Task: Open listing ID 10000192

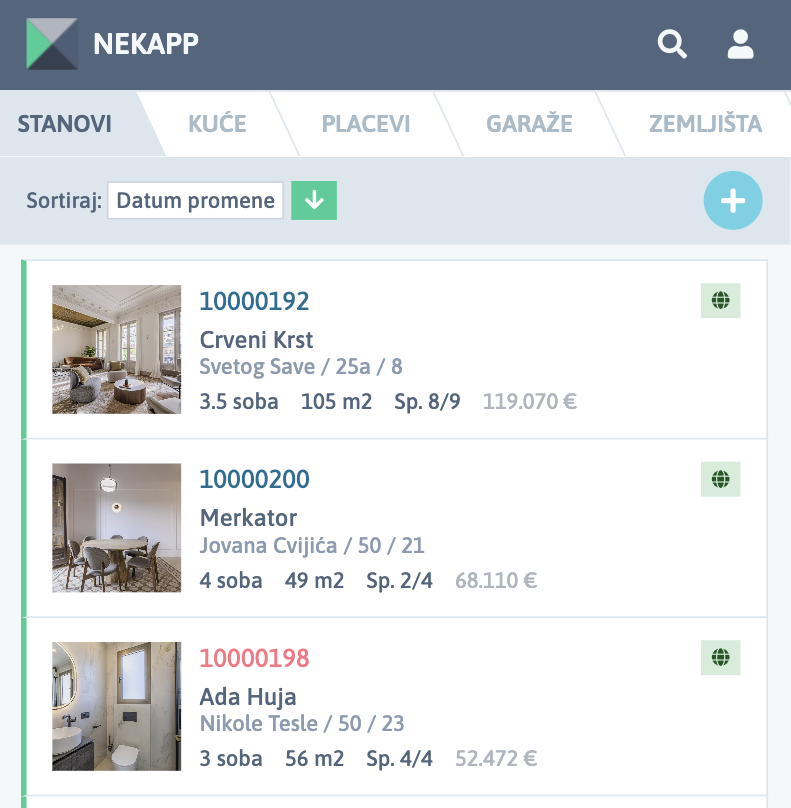Action: click(254, 301)
